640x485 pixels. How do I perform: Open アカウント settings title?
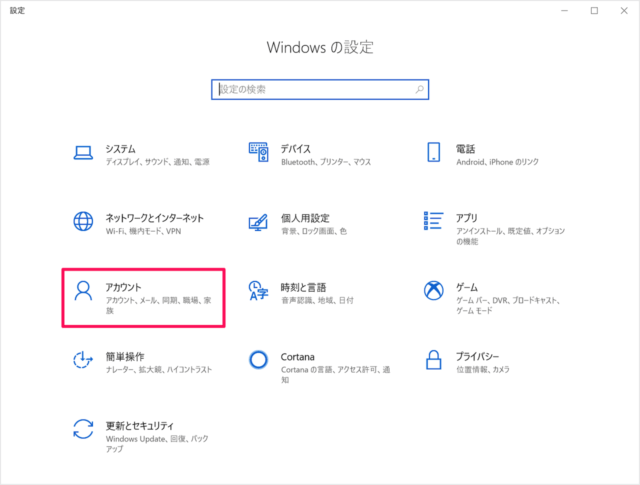[124, 287]
